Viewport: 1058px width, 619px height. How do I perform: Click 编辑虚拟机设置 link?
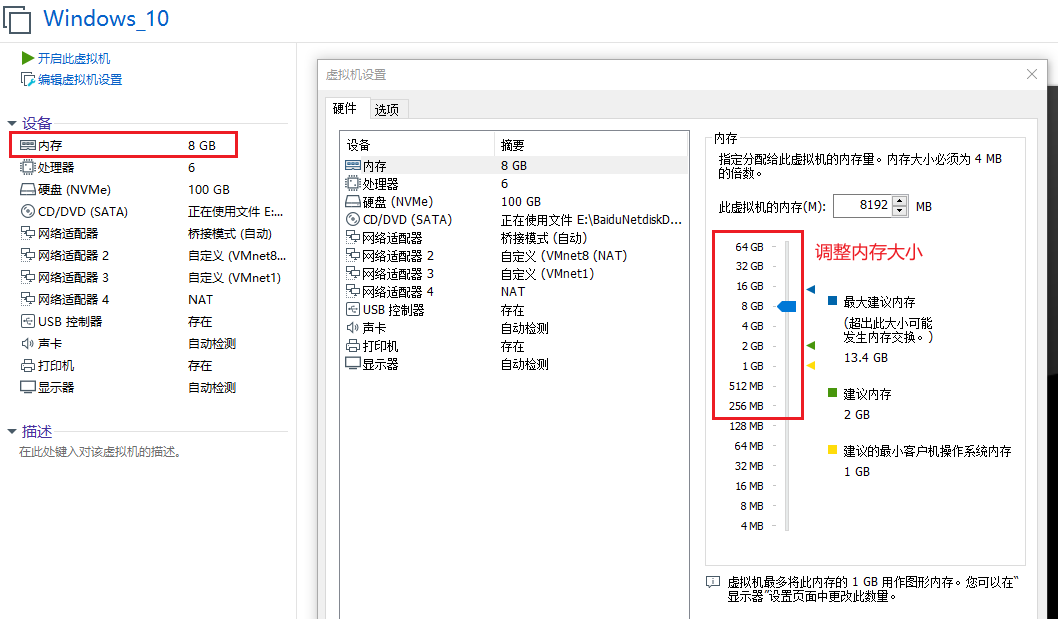pyautogui.click(x=80, y=80)
